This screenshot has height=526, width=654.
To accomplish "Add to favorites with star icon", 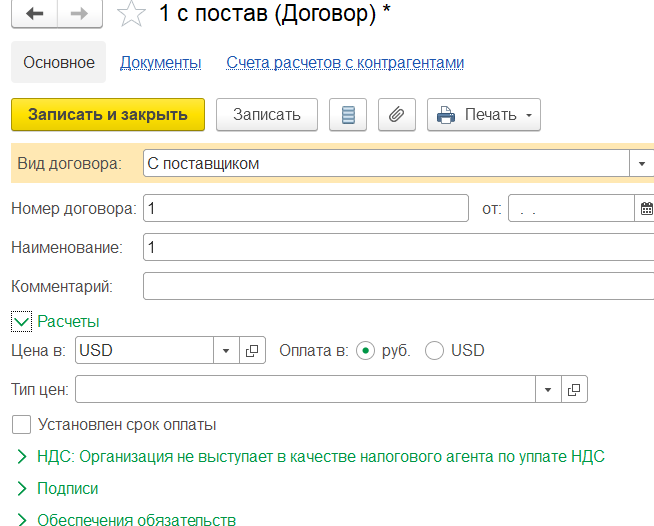I will (x=131, y=14).
